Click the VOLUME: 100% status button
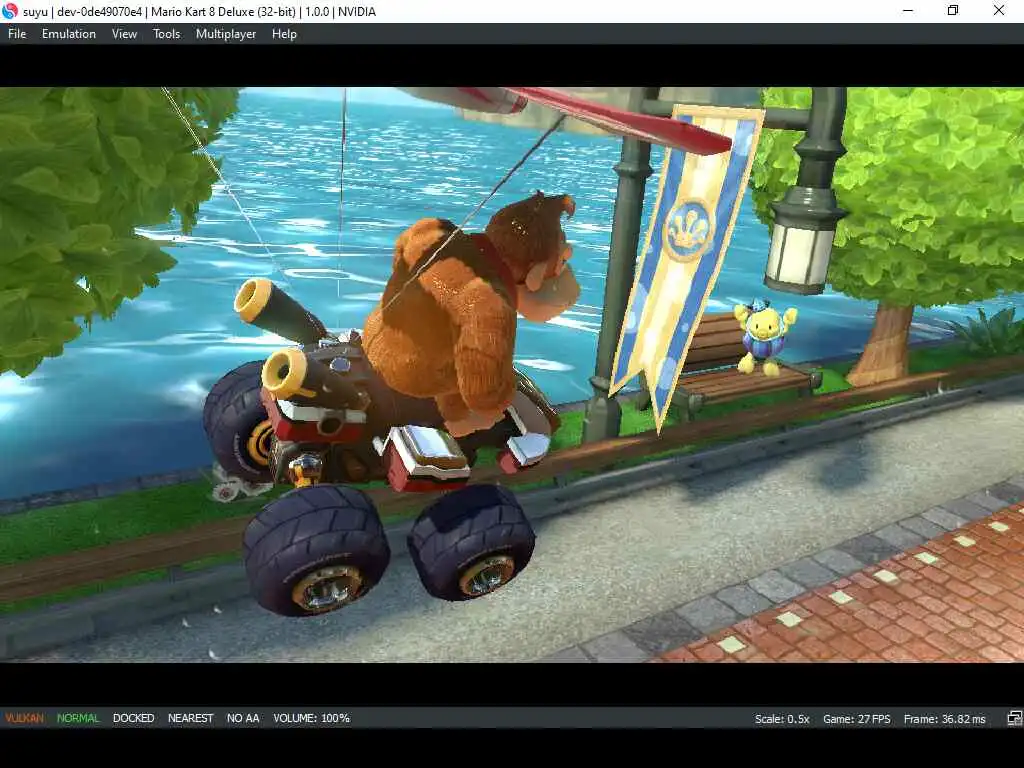 [312, 718]
